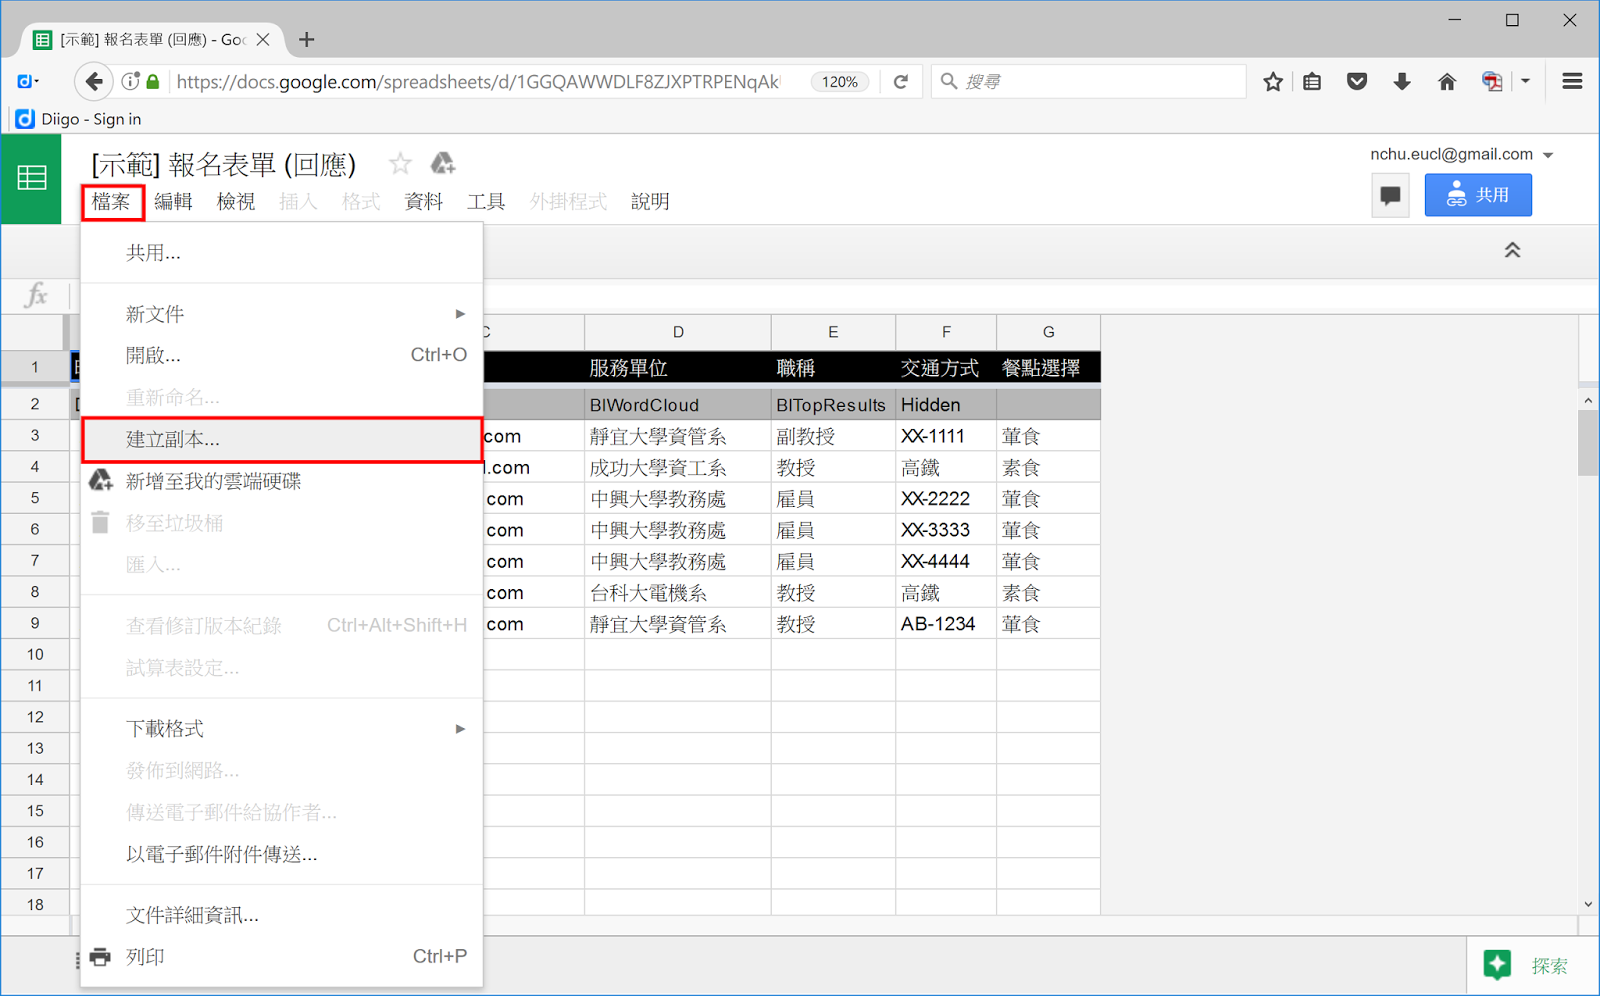1600x996 pixels.
Task: Click the blue 共用 share button
Action: (1478, 195)
